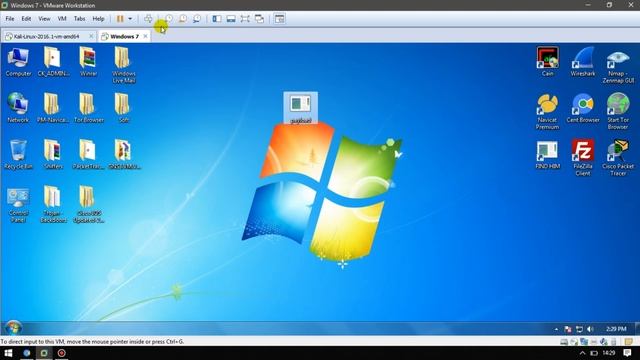
Task: Launch the Wireshark shortcut
Action: pyautogui.click(x=582, y=62)
